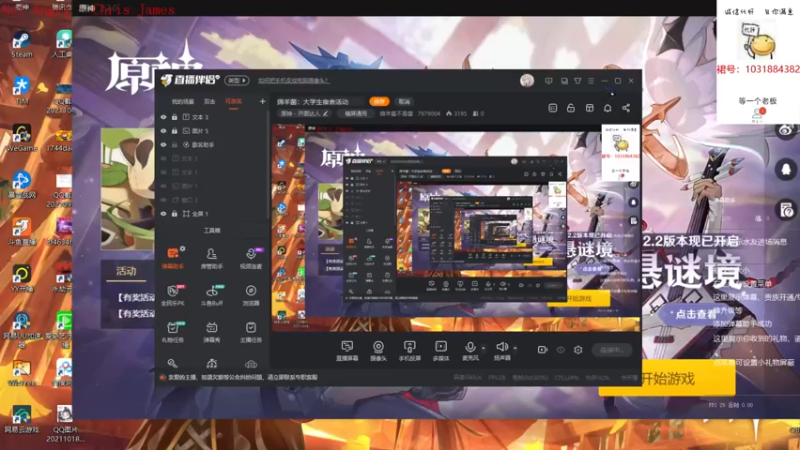Click the stream preview canvas
The height and width of the screenshot is (450, 800).
[x=456, y=228]
